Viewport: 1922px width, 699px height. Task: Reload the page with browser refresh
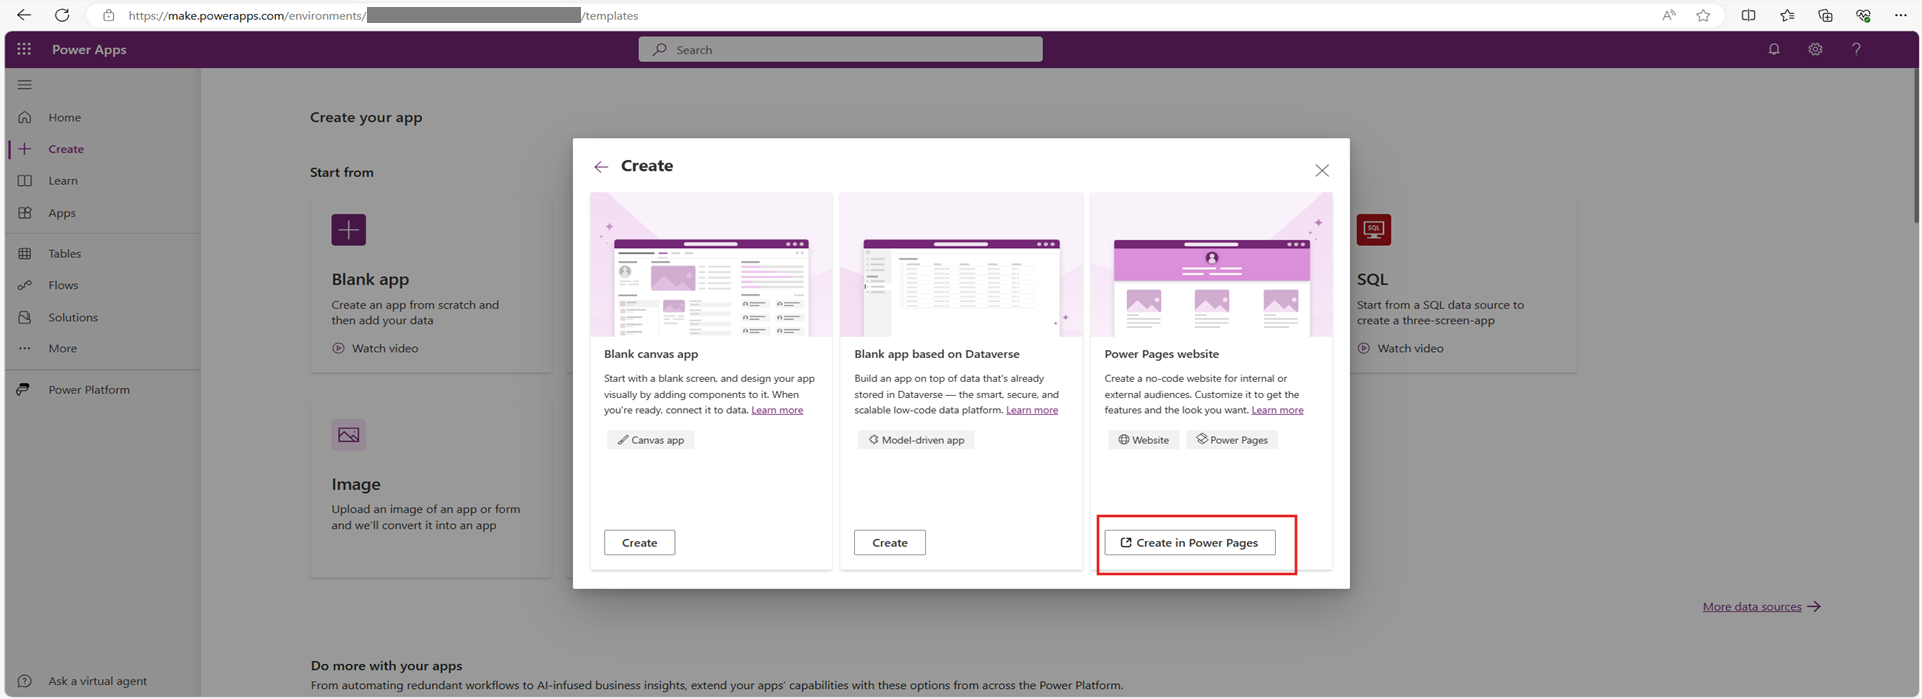point(62,15)
